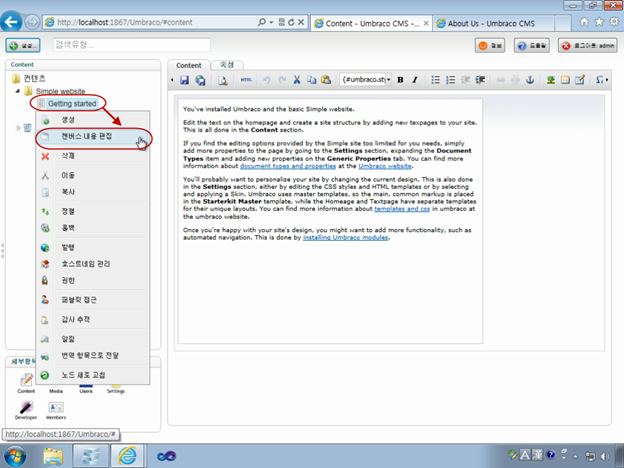Viewport: 624px width, 468px height.
Task: Choose 알림 notifications in context menu
Action: 93,339
